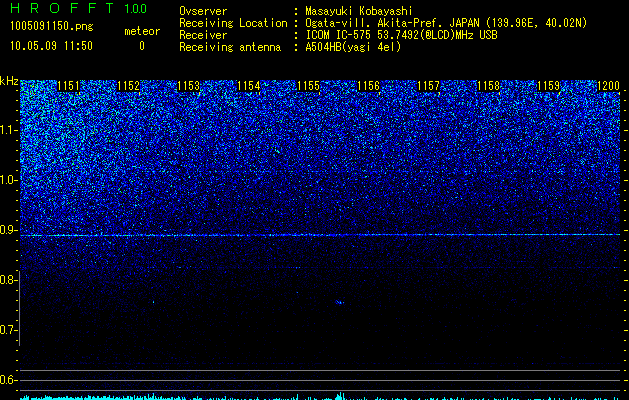This screenshot has width=629, height=400.
Task: Click the 1153 time marker
Action: (189, 86)
